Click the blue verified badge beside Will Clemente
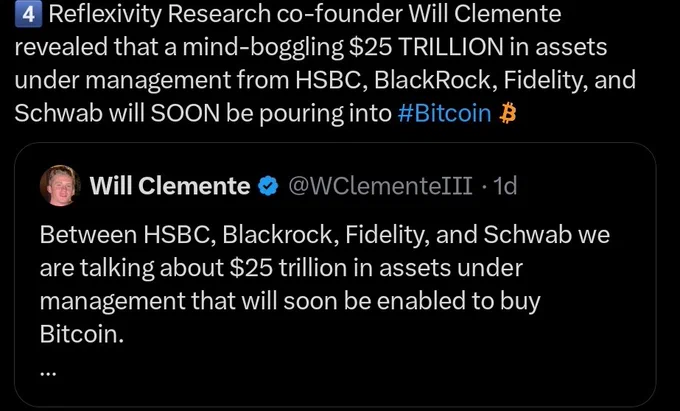This screenshot has width=680, height=411. [x=268, y=186]
